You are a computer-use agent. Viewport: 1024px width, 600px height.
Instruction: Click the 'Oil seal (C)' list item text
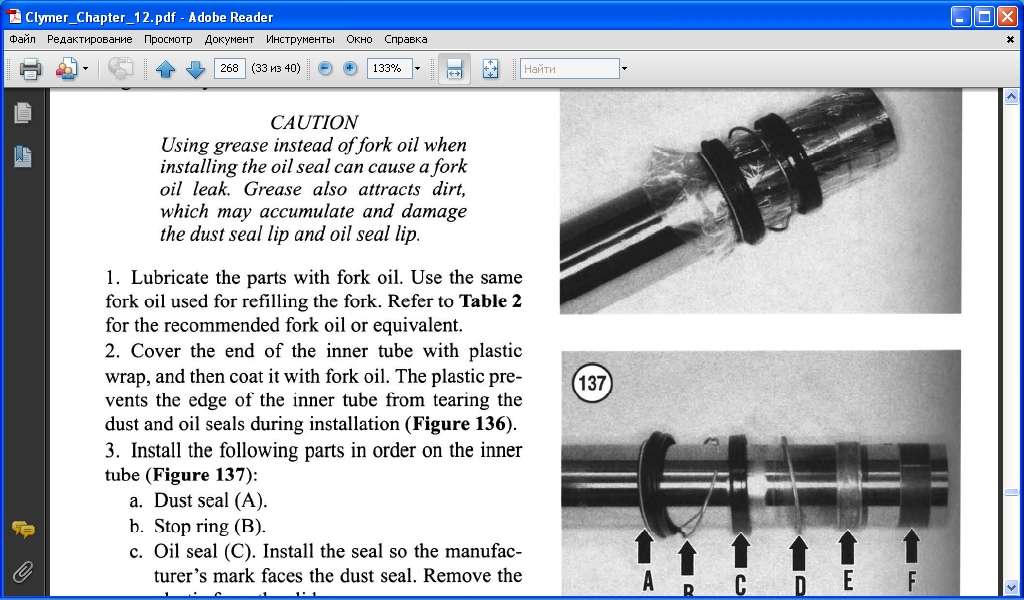point(202,552)
